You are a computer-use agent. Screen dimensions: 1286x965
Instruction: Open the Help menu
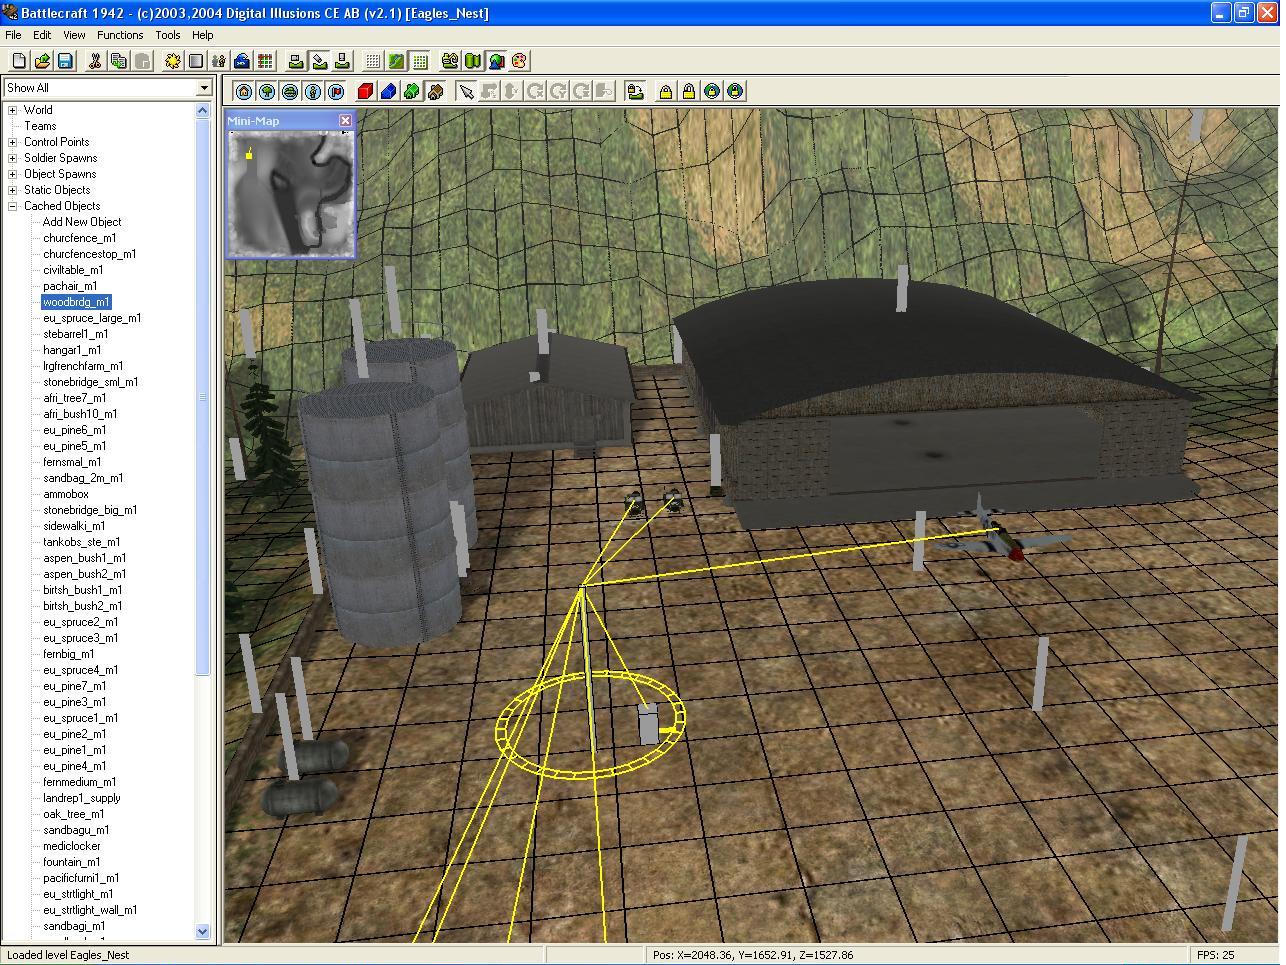coord(203,35)
